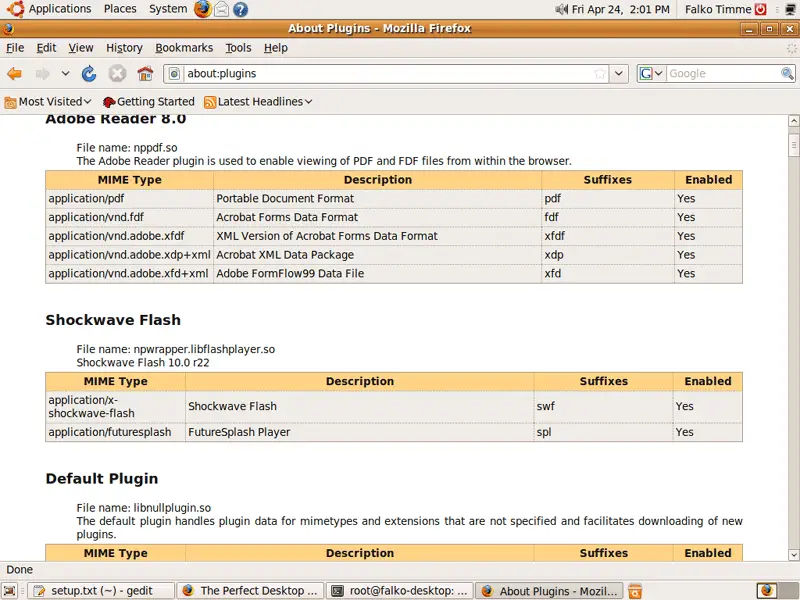The height and width of the screenshot is (600, 800).
Task: Launch the mail client panel icon
Action: tap(221, 9)
